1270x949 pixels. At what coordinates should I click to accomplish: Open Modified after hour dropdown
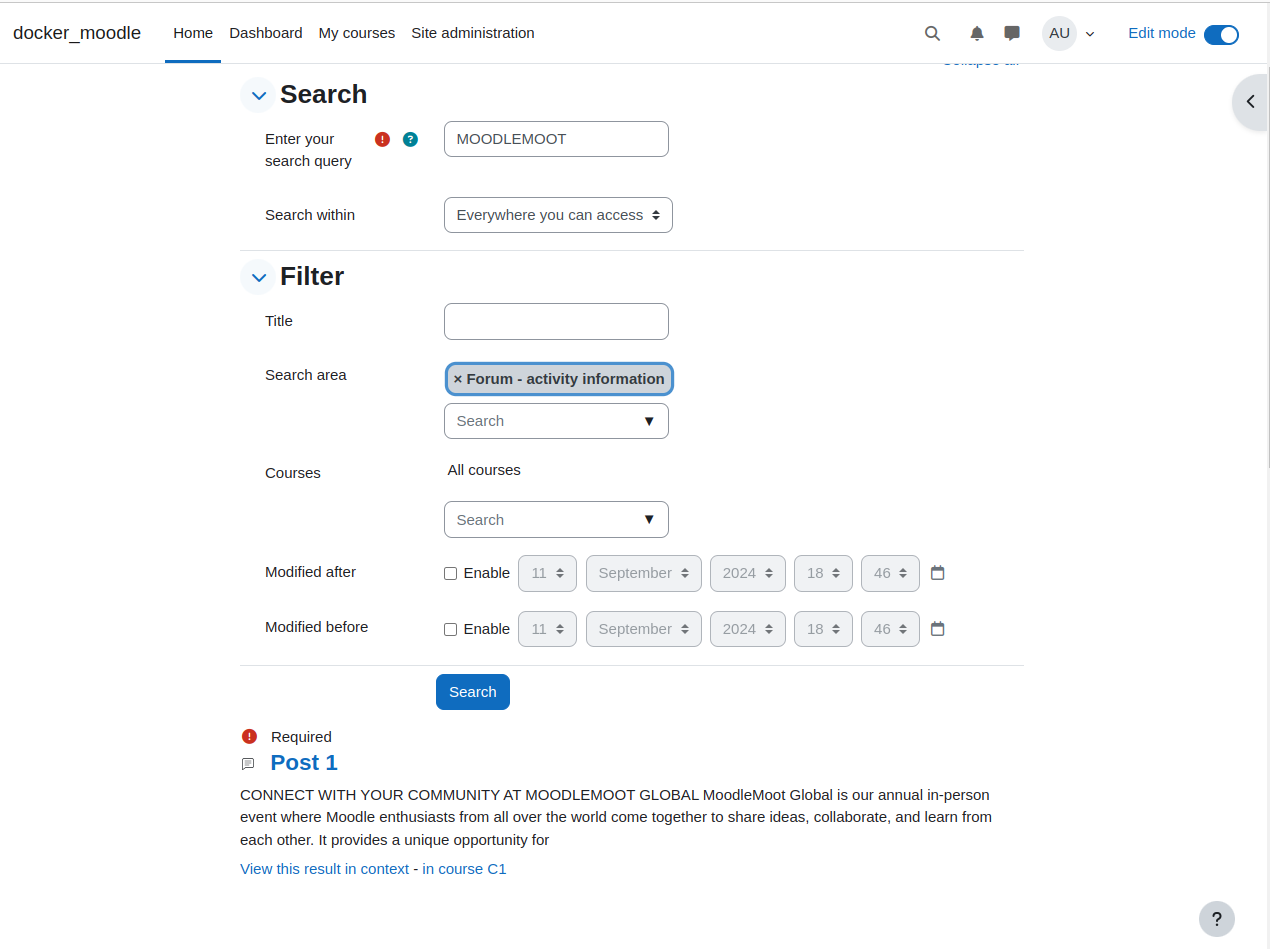tap(823, 573)
